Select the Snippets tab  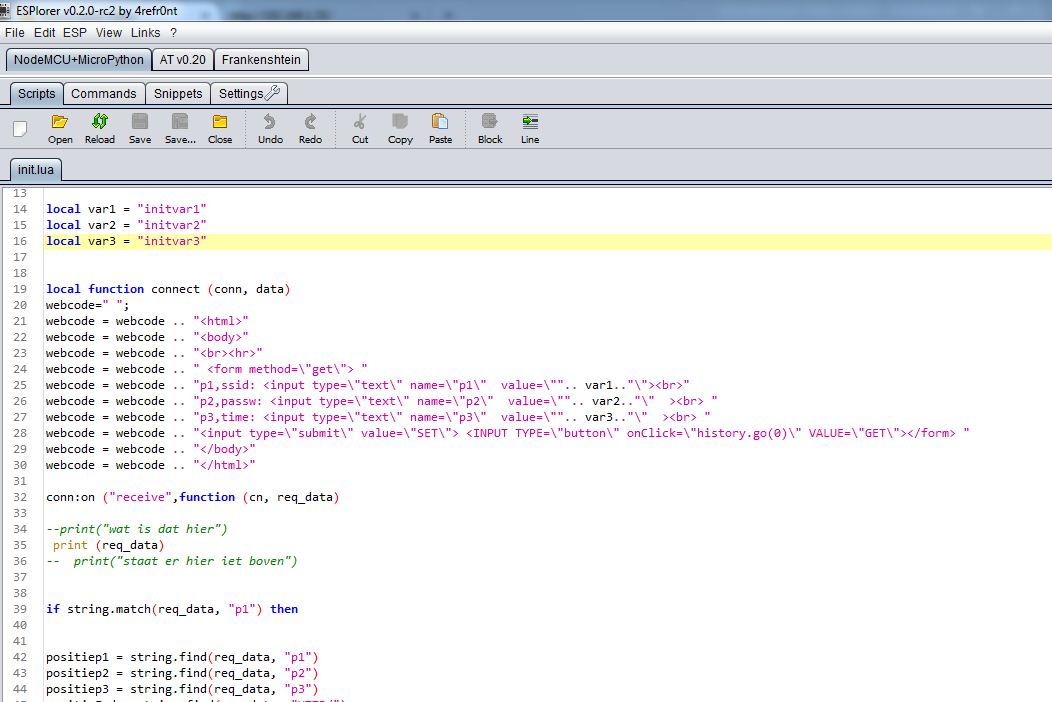coord(178,93)
